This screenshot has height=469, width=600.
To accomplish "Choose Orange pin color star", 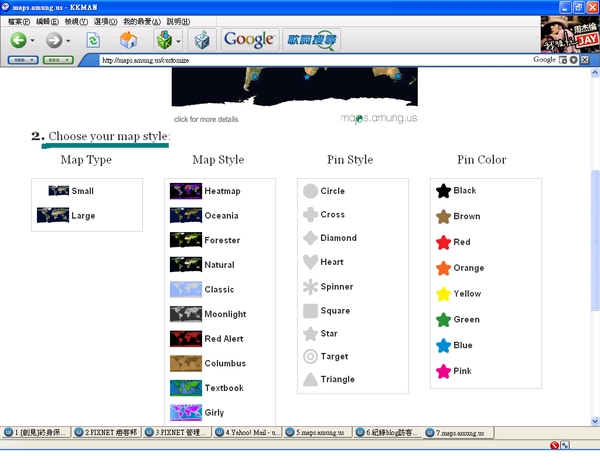I will (443, 268).
